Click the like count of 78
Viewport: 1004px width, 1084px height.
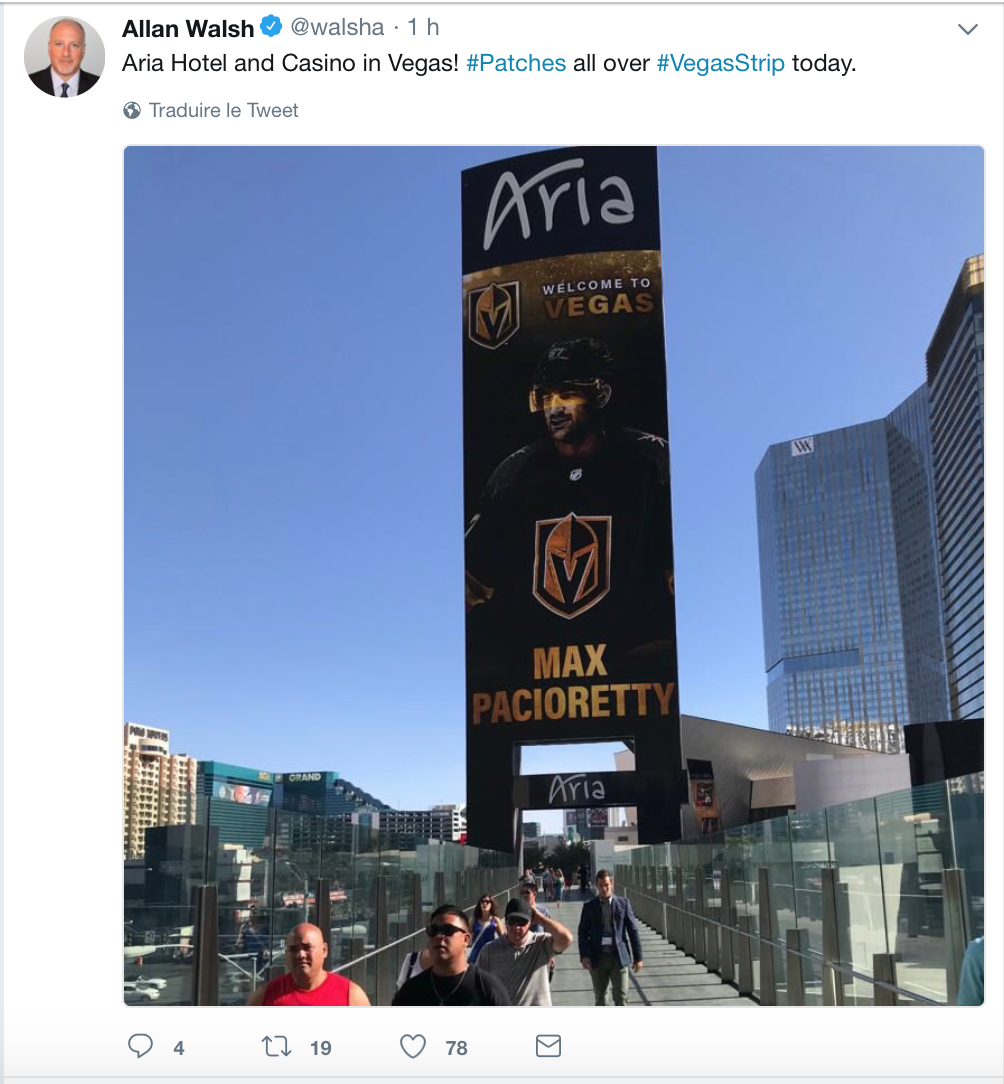point(456,1048)
